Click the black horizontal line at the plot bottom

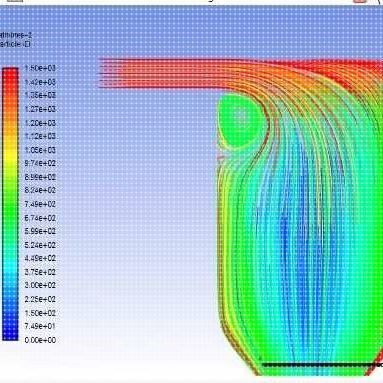click(322, 365)
